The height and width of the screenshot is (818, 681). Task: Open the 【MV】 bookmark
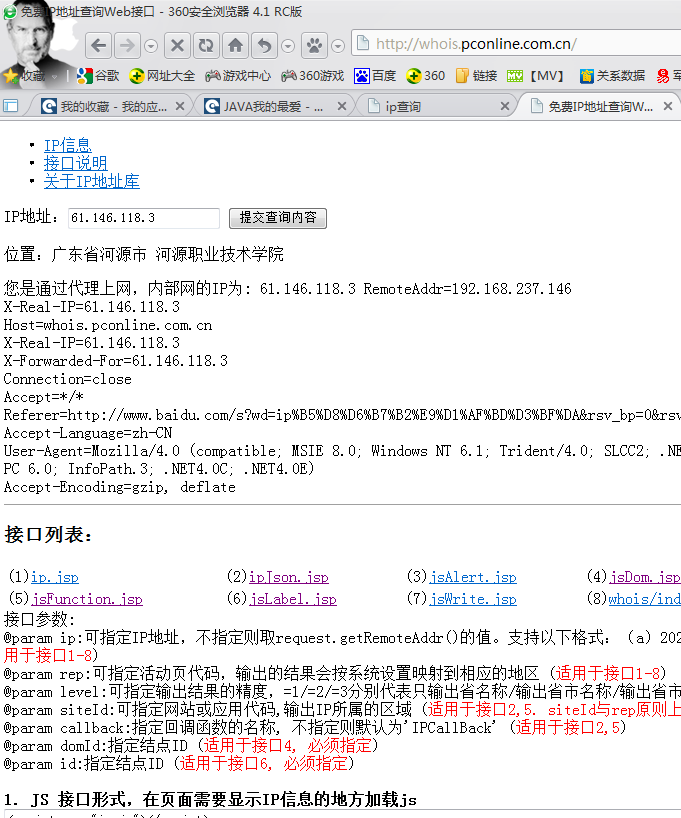pos(537,76)
